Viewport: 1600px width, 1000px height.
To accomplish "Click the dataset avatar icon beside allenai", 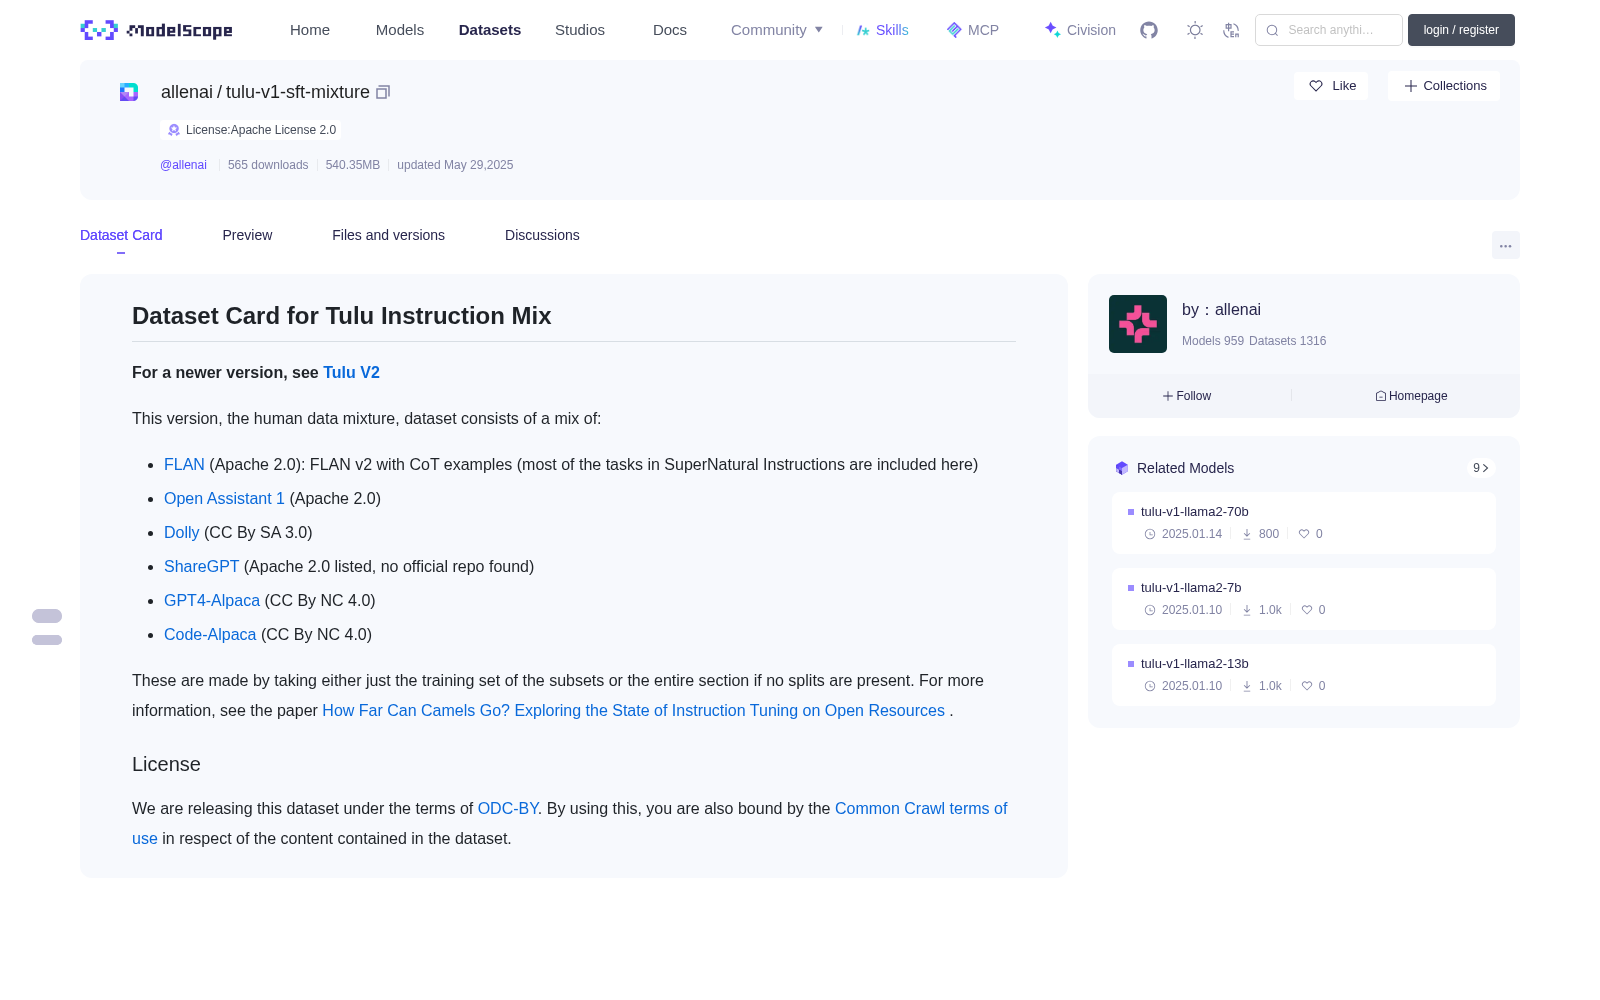I will coord(129,92).
